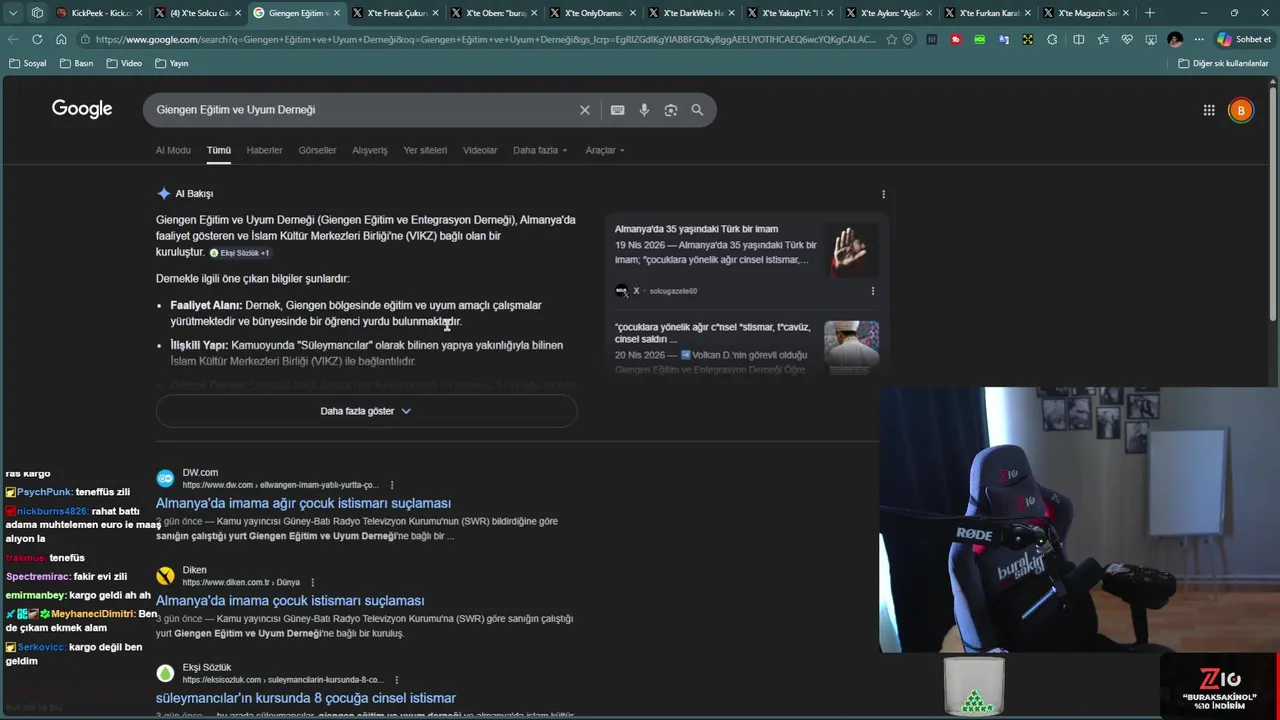Open the DW.com result three-dot options
Image resolution: width=1280 pixels, height=720 pixels.
click(392, 485)
